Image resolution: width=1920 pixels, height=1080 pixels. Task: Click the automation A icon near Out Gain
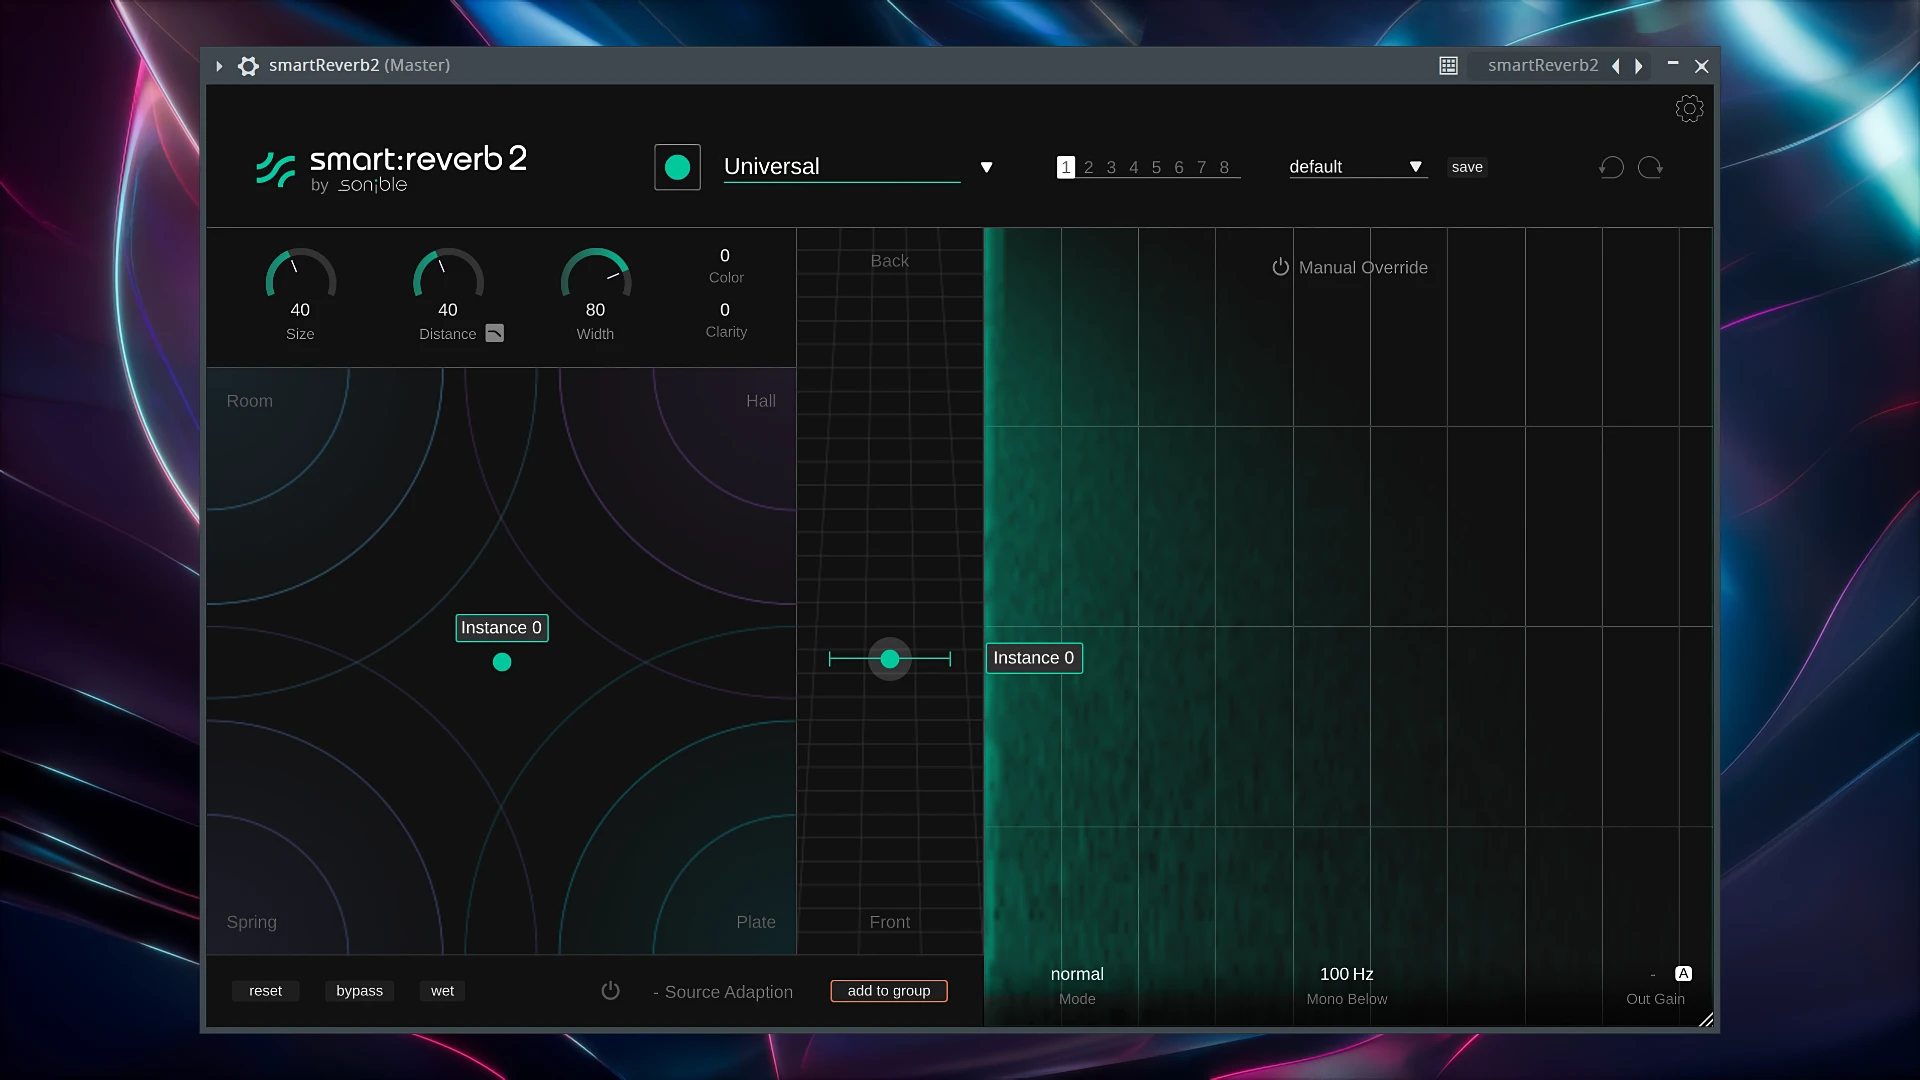coord(1683,973)
